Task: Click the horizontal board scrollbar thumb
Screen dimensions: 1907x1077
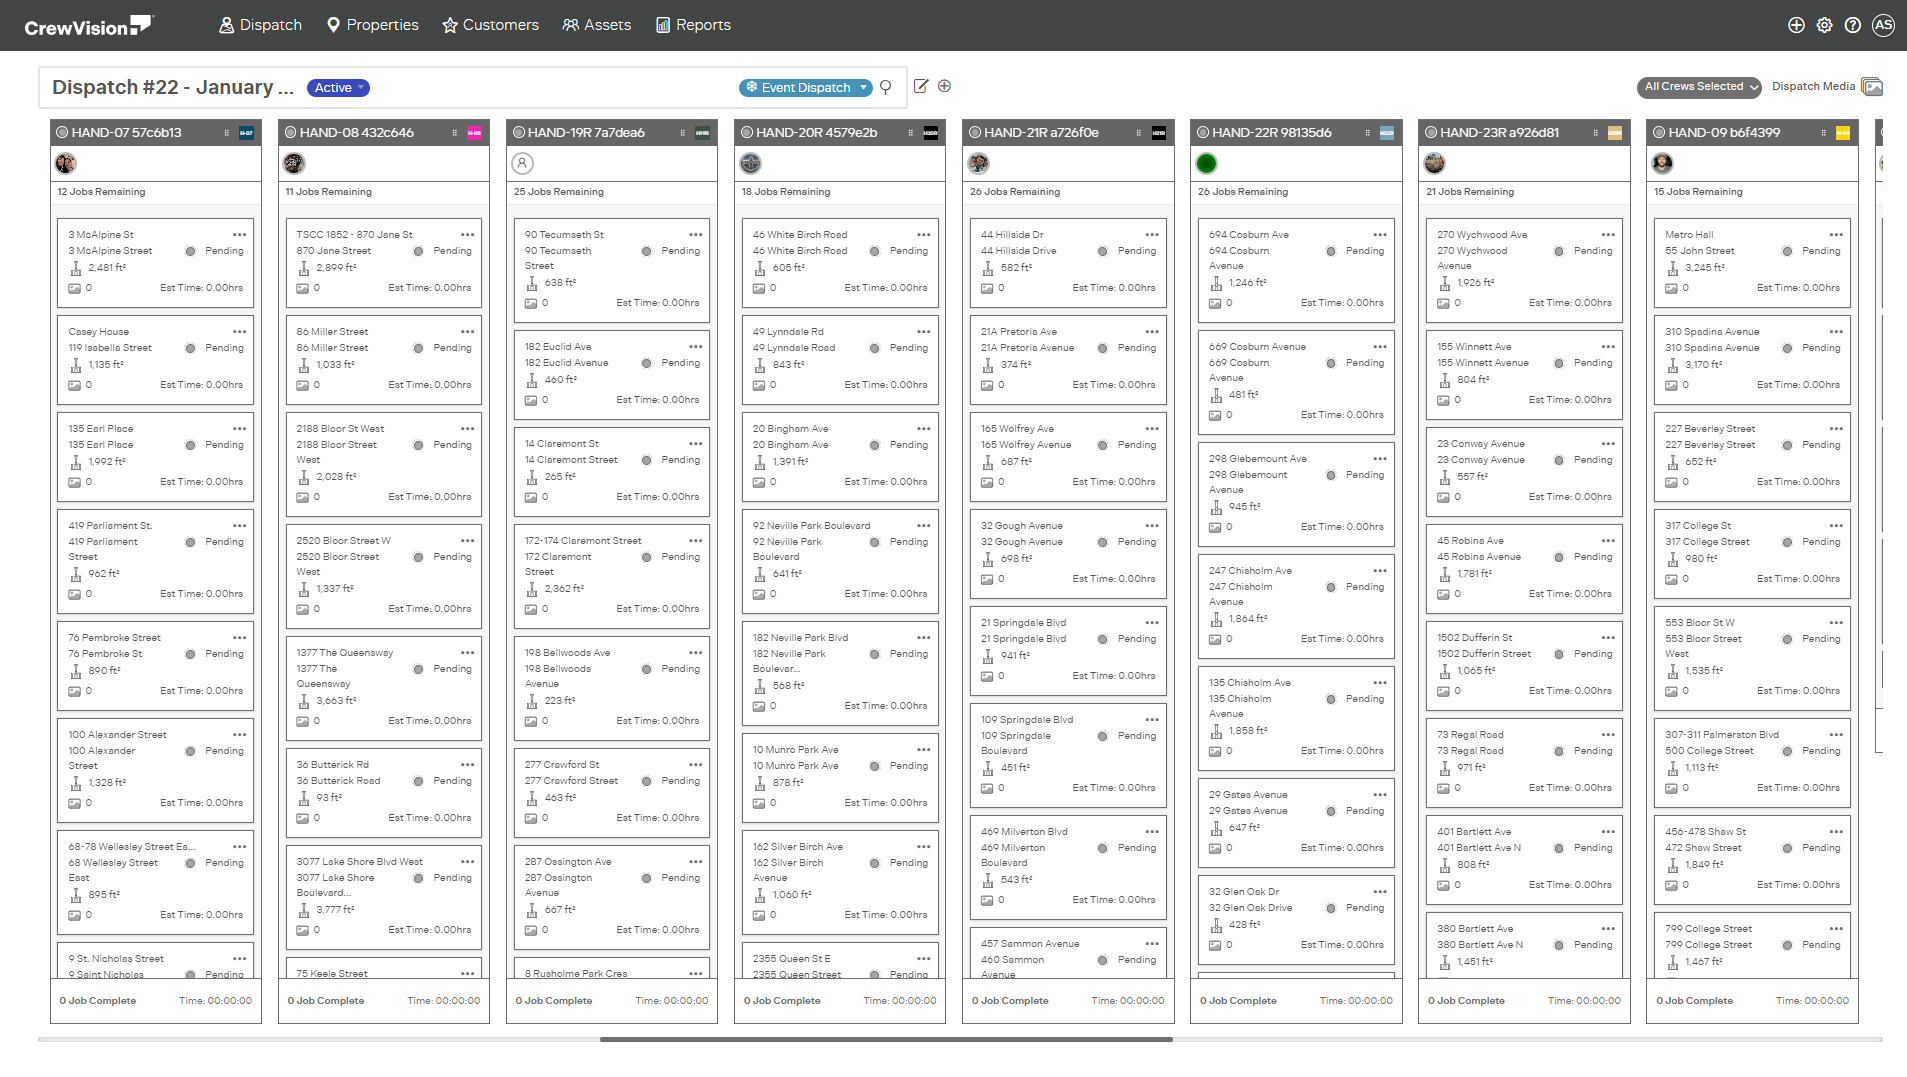Action: click(x=886, y=1040)
